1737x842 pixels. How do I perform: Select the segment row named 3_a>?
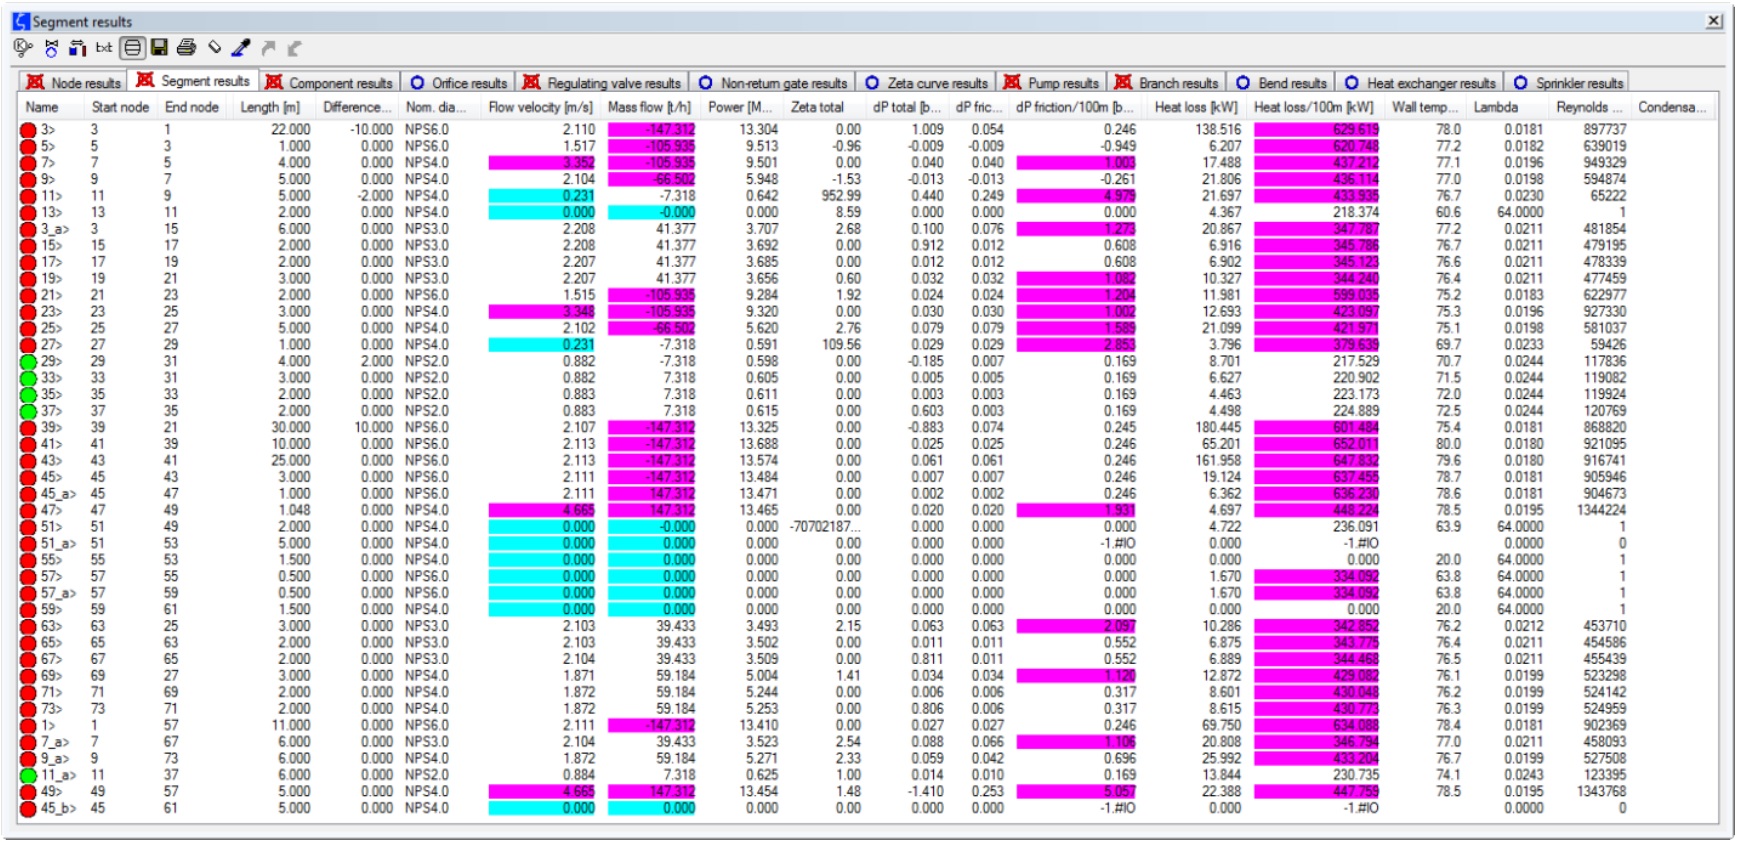[867, 229]
